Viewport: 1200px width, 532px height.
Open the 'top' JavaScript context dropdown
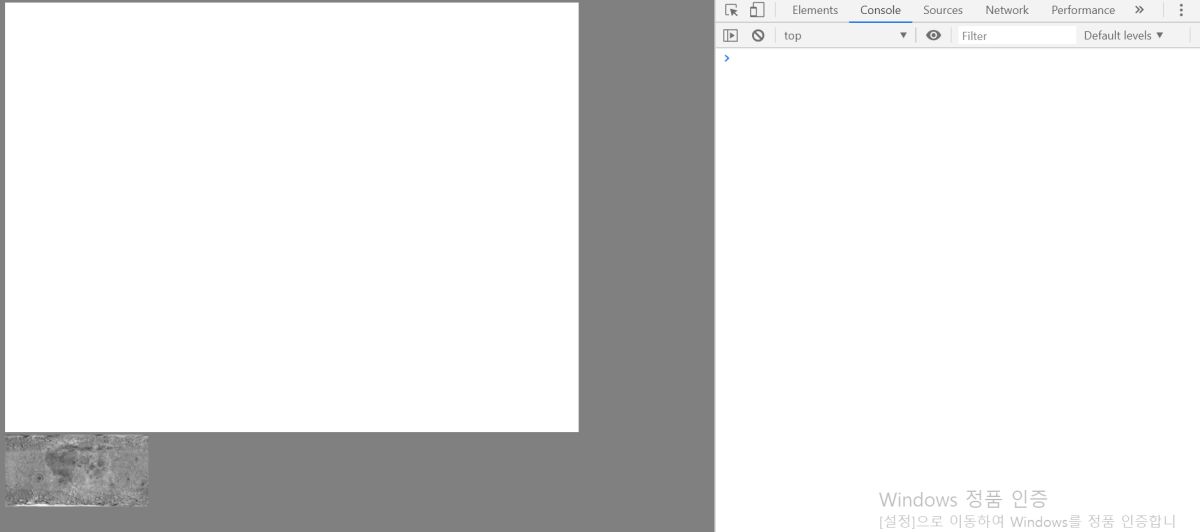click(845, 35)
